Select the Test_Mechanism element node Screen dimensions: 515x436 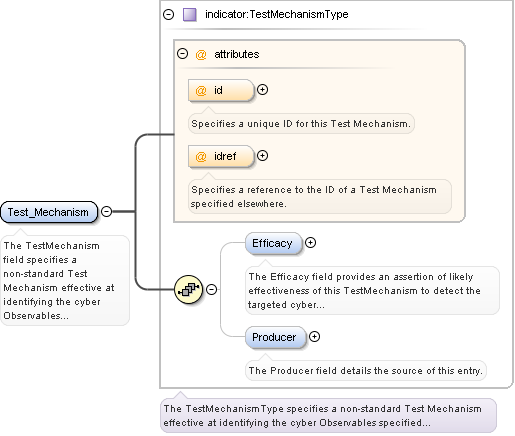[49, 212]
